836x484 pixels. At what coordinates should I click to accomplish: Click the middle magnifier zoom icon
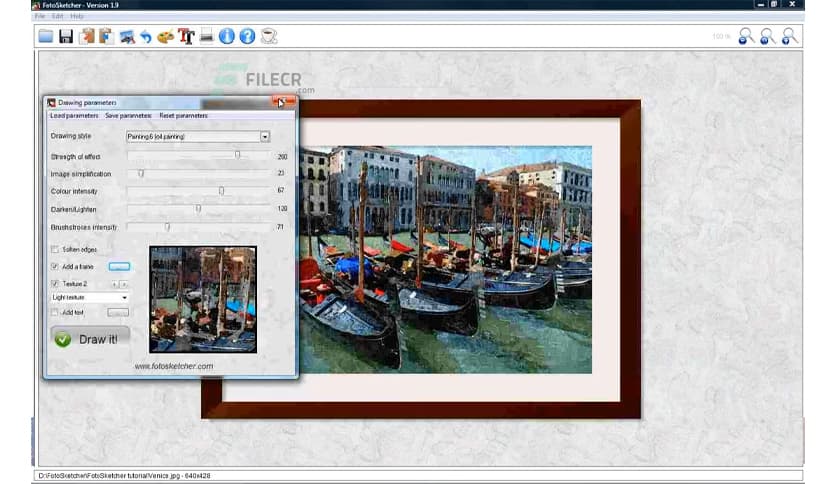coord(767,36)
